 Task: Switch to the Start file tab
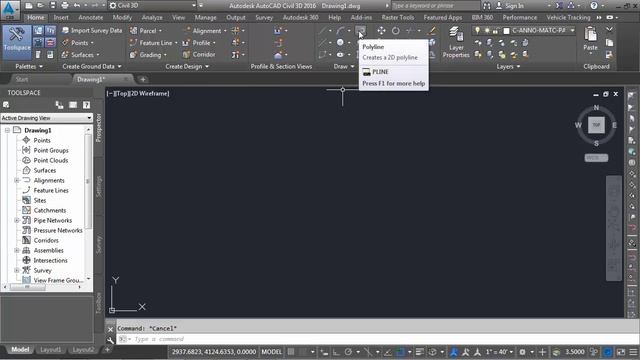22,79
